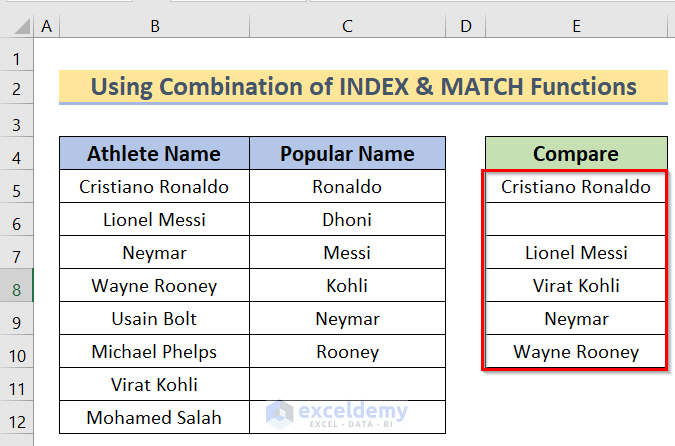Select column C header
The width and height of the screenshot is (675, 446).
(x=347, y=26)
